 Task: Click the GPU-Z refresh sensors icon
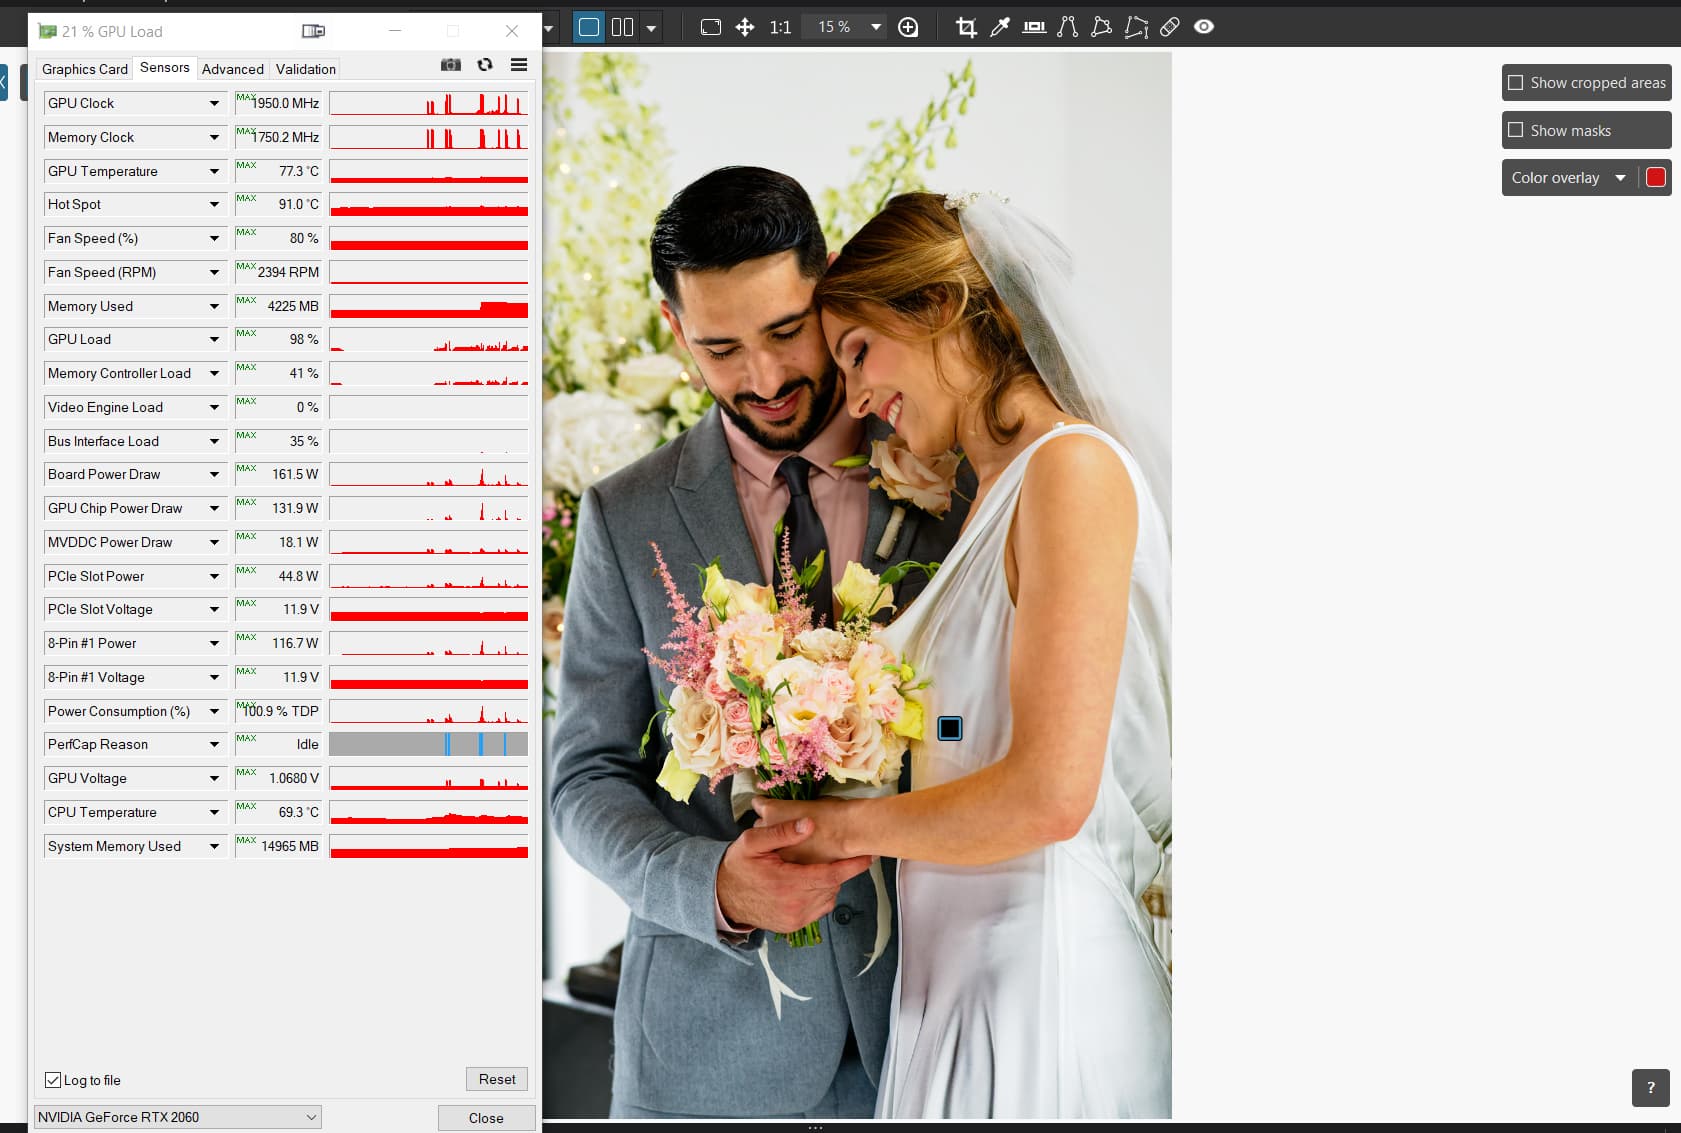coord(485,65)
